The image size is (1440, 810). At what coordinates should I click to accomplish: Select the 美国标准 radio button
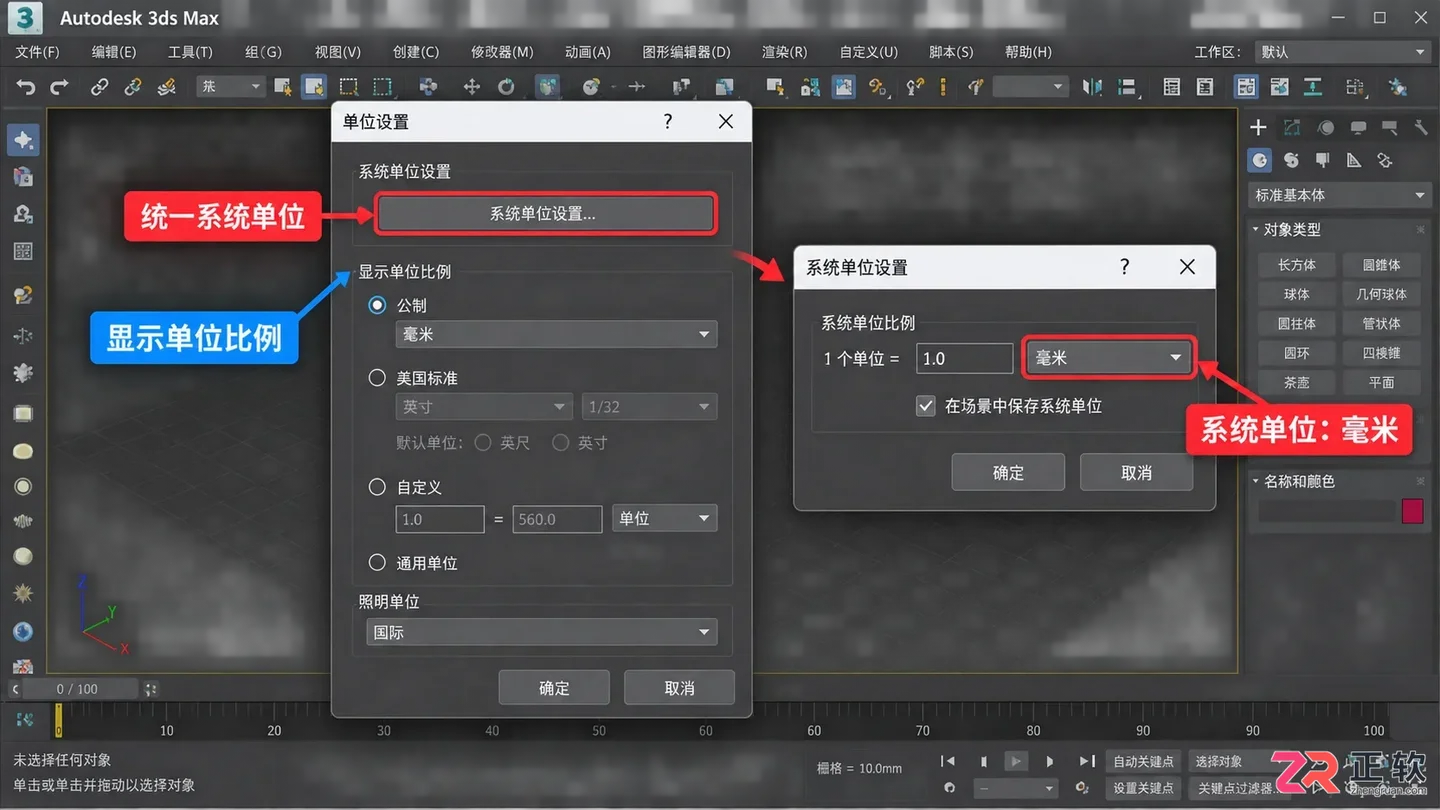pos(377,378)
